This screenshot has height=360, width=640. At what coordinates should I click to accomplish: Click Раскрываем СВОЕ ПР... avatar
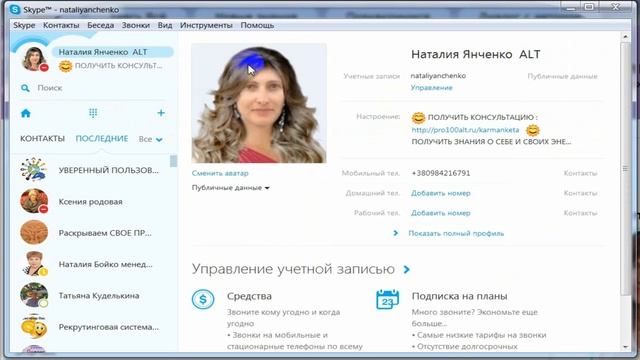coord(34,232)
